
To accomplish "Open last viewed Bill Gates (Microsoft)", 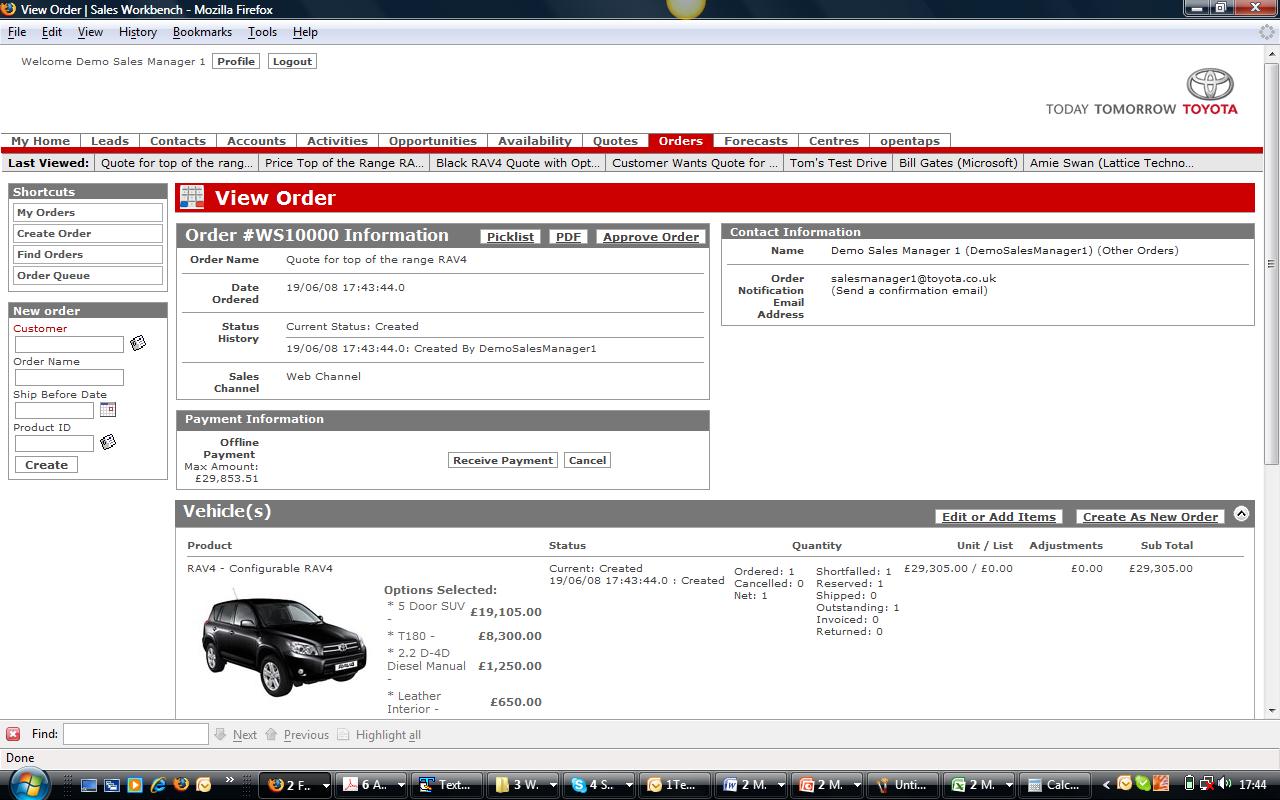I will pyautogui.click(x=958, y=163).
